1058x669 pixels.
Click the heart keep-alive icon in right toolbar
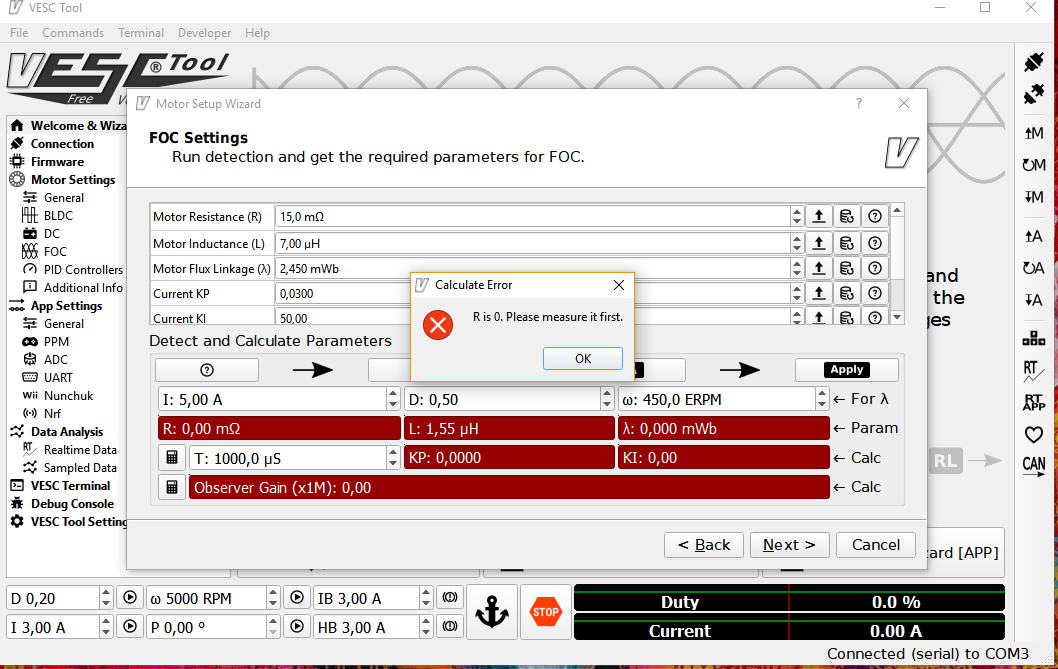point(1034,435)
